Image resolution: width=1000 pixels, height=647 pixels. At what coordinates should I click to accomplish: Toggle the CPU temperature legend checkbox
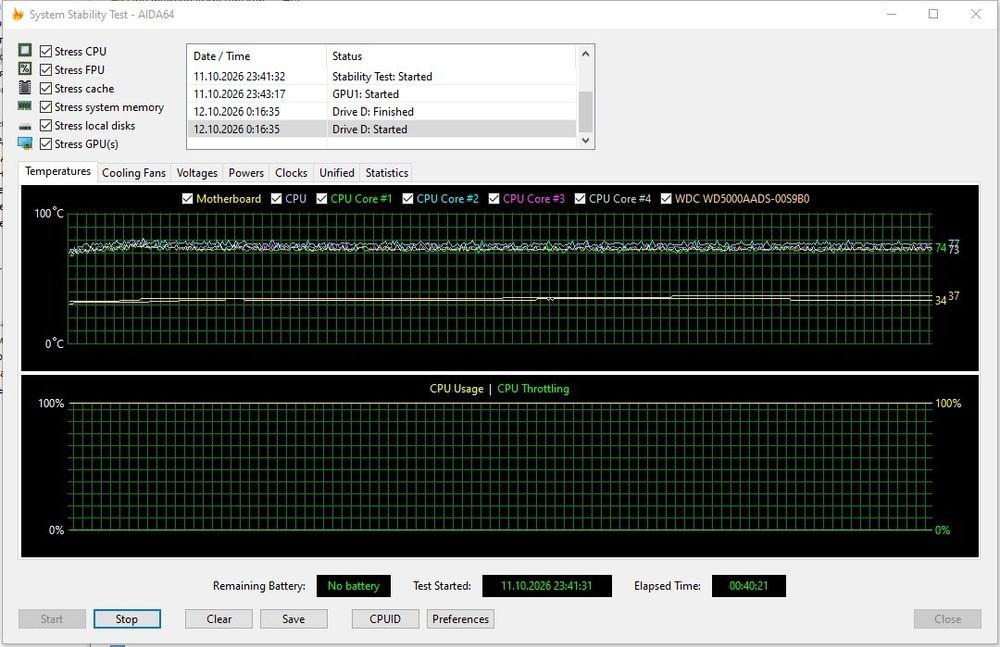click(x=276, y=198)
